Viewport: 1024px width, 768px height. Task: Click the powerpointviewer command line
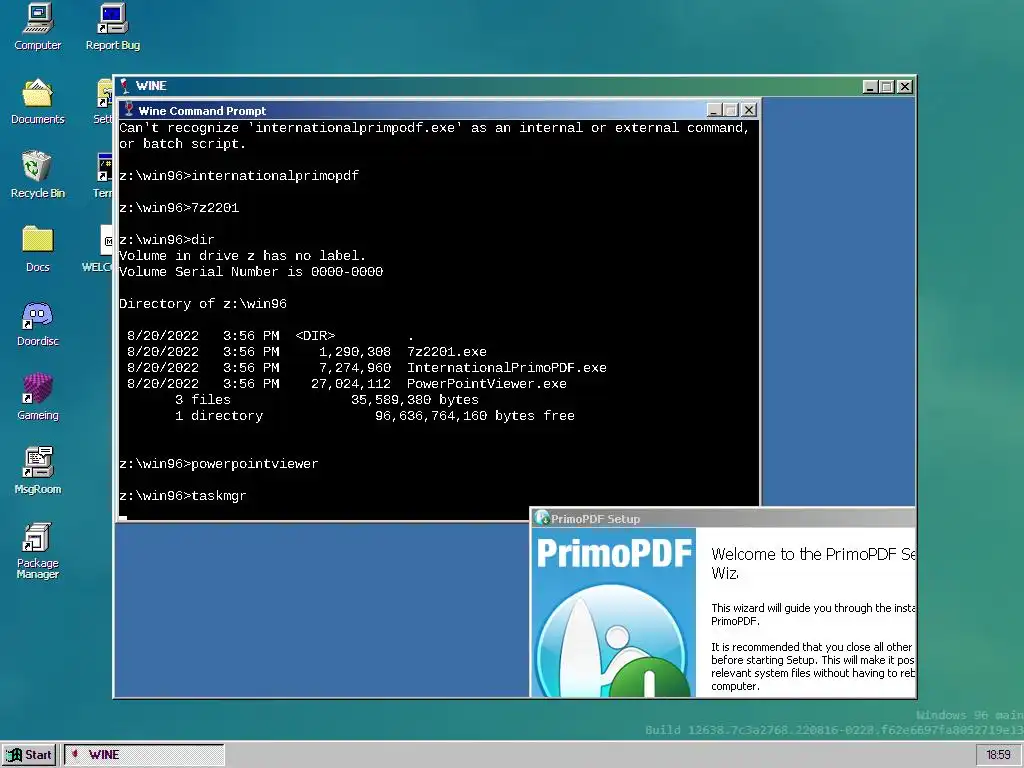coord(219,464)
